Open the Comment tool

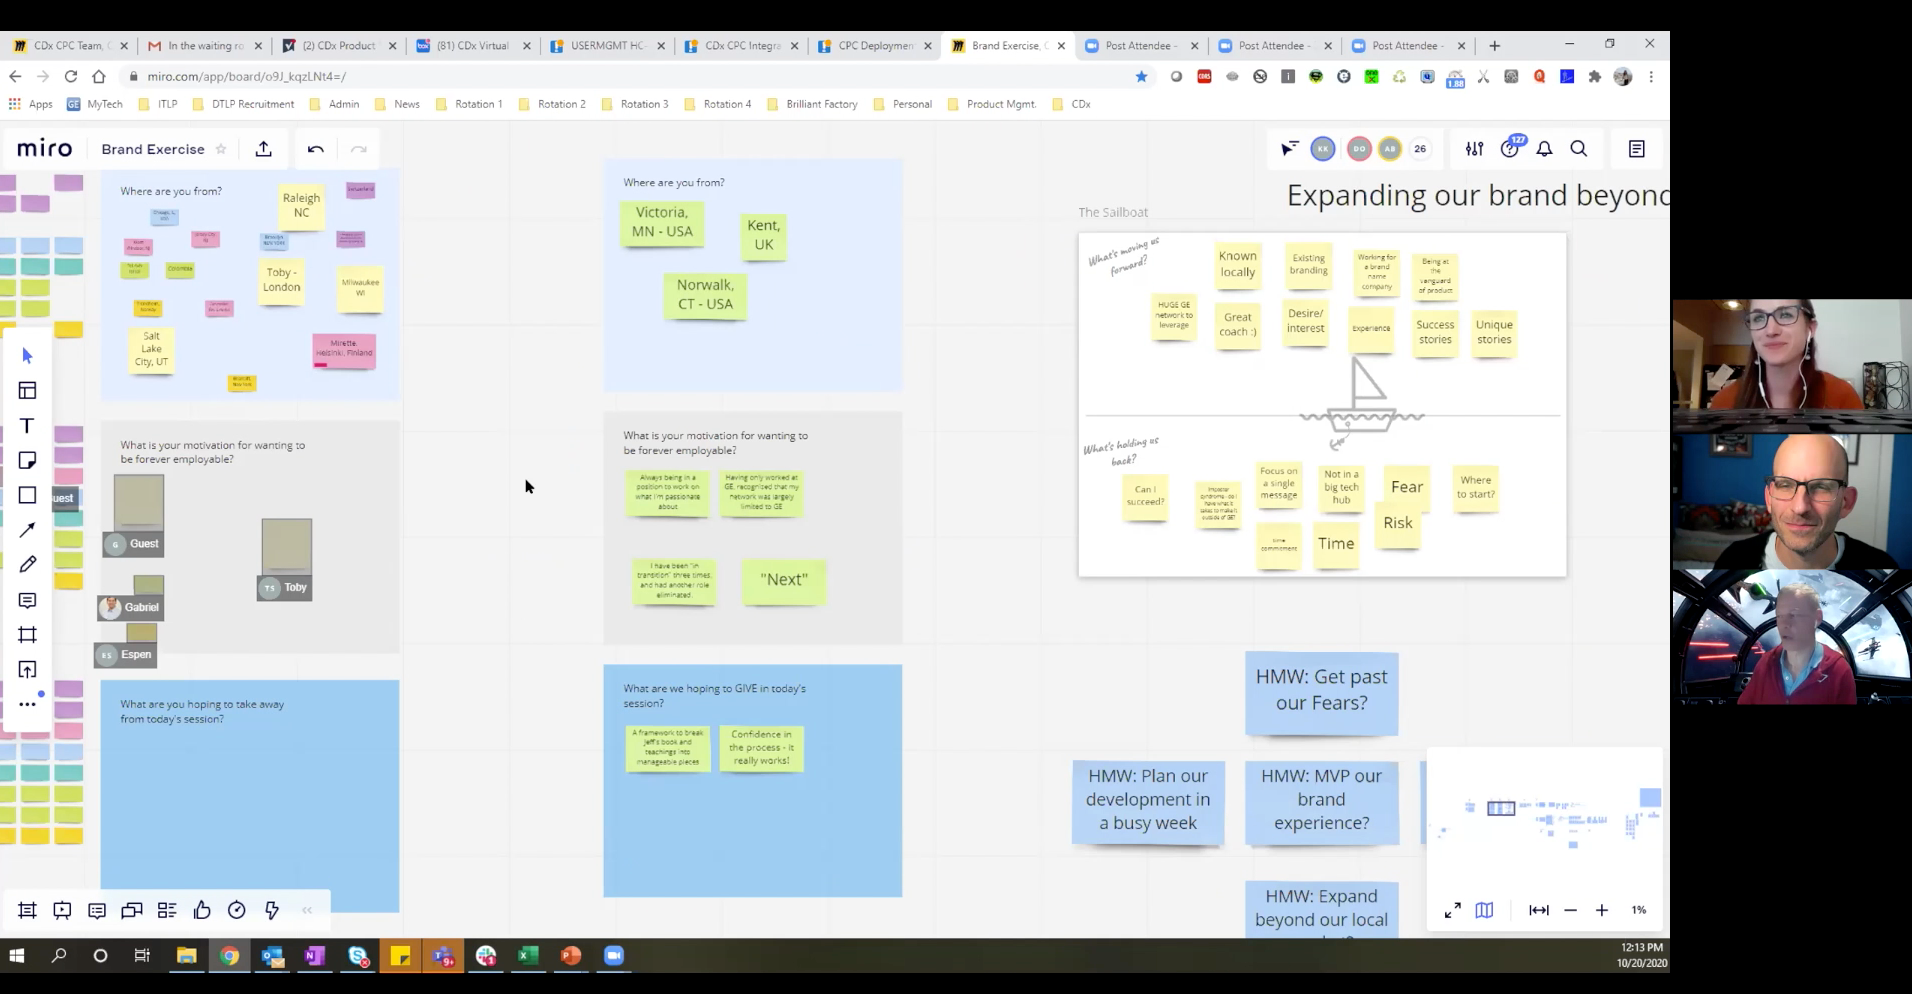(27, 600)
